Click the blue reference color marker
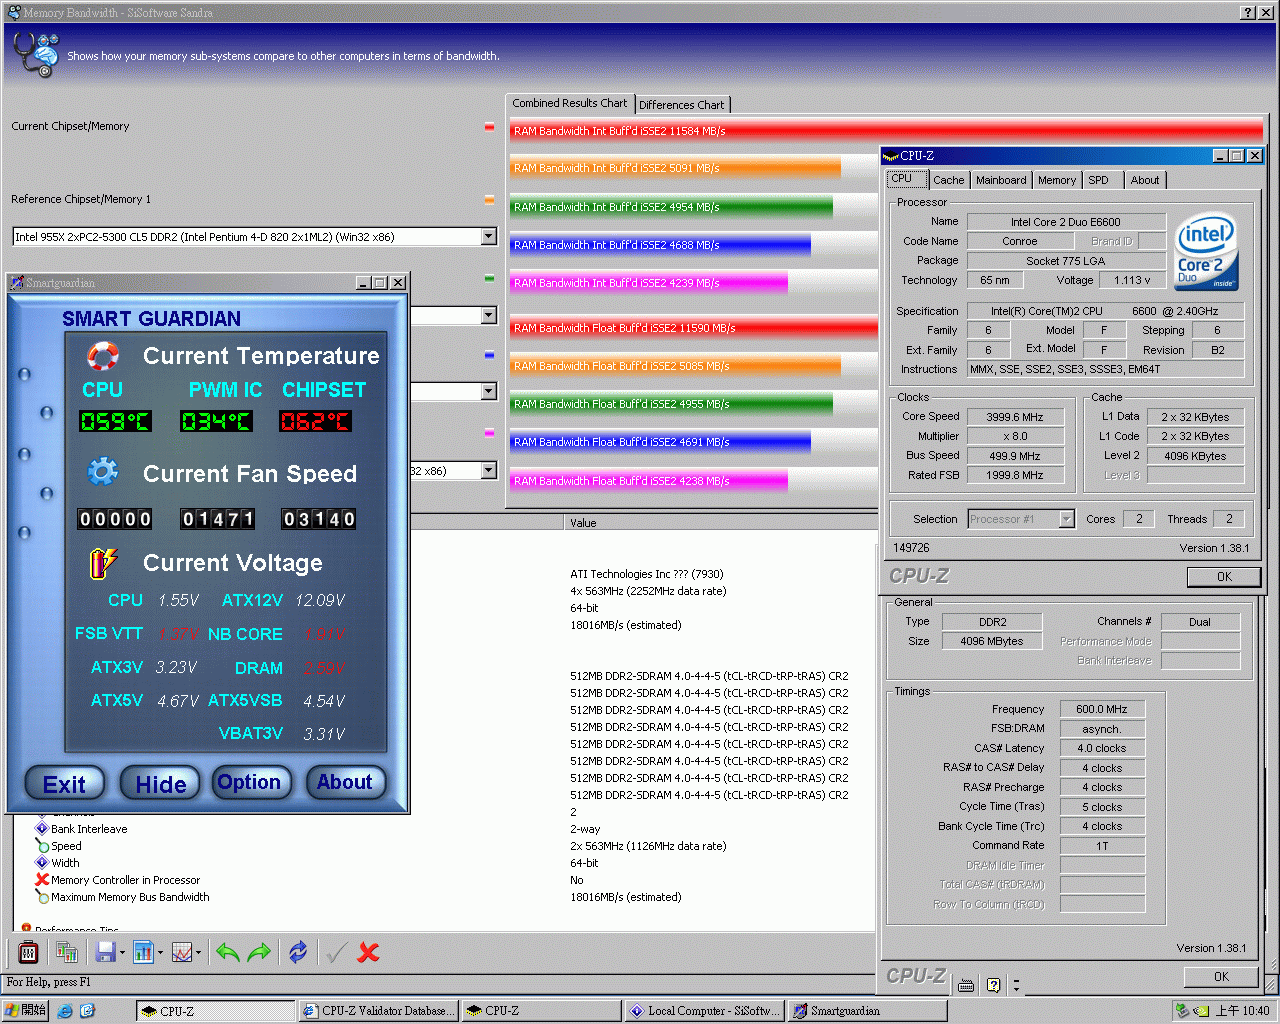The image size is (1280, 1024). tap(489, 355)
